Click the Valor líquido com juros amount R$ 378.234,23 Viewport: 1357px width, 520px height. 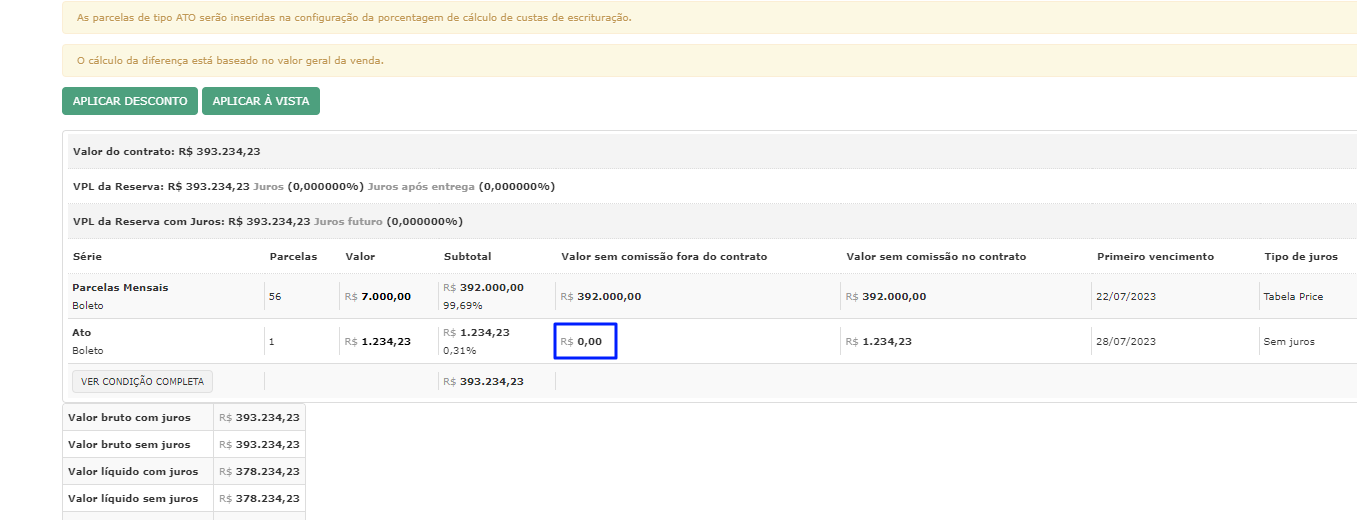point(260,471)
